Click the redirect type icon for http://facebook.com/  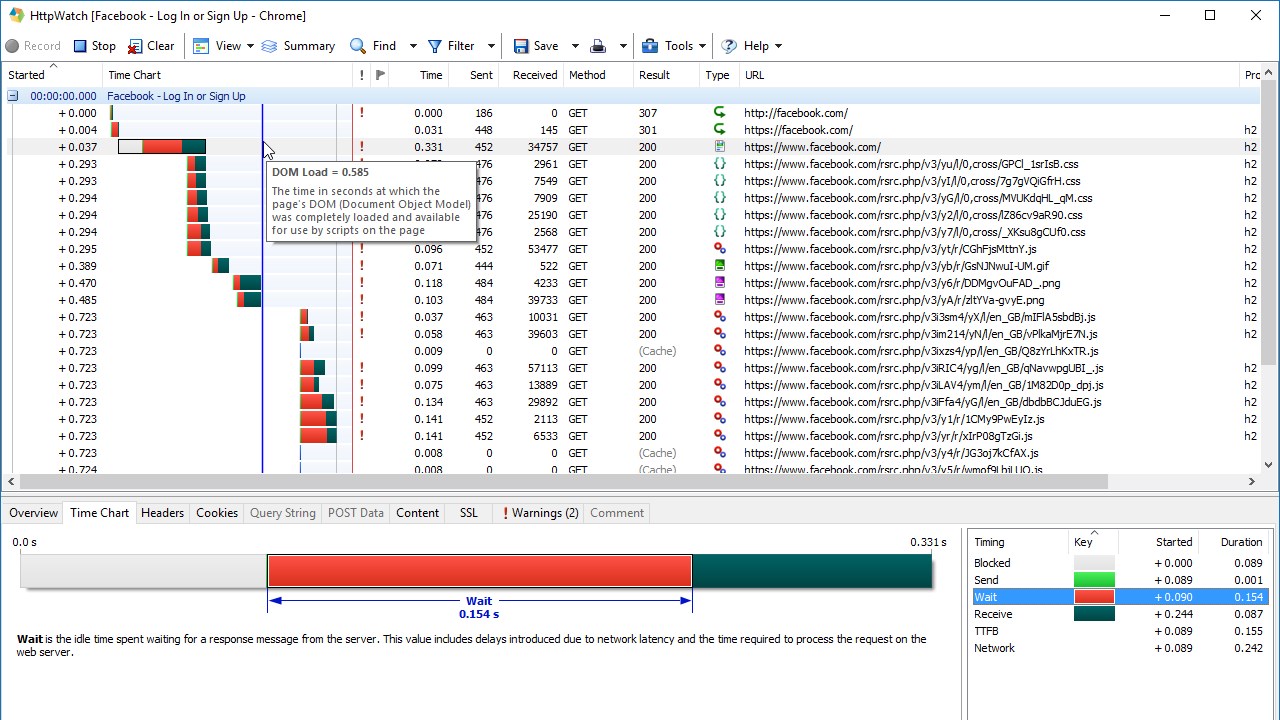pyautogui.click(x=719, y=113)
